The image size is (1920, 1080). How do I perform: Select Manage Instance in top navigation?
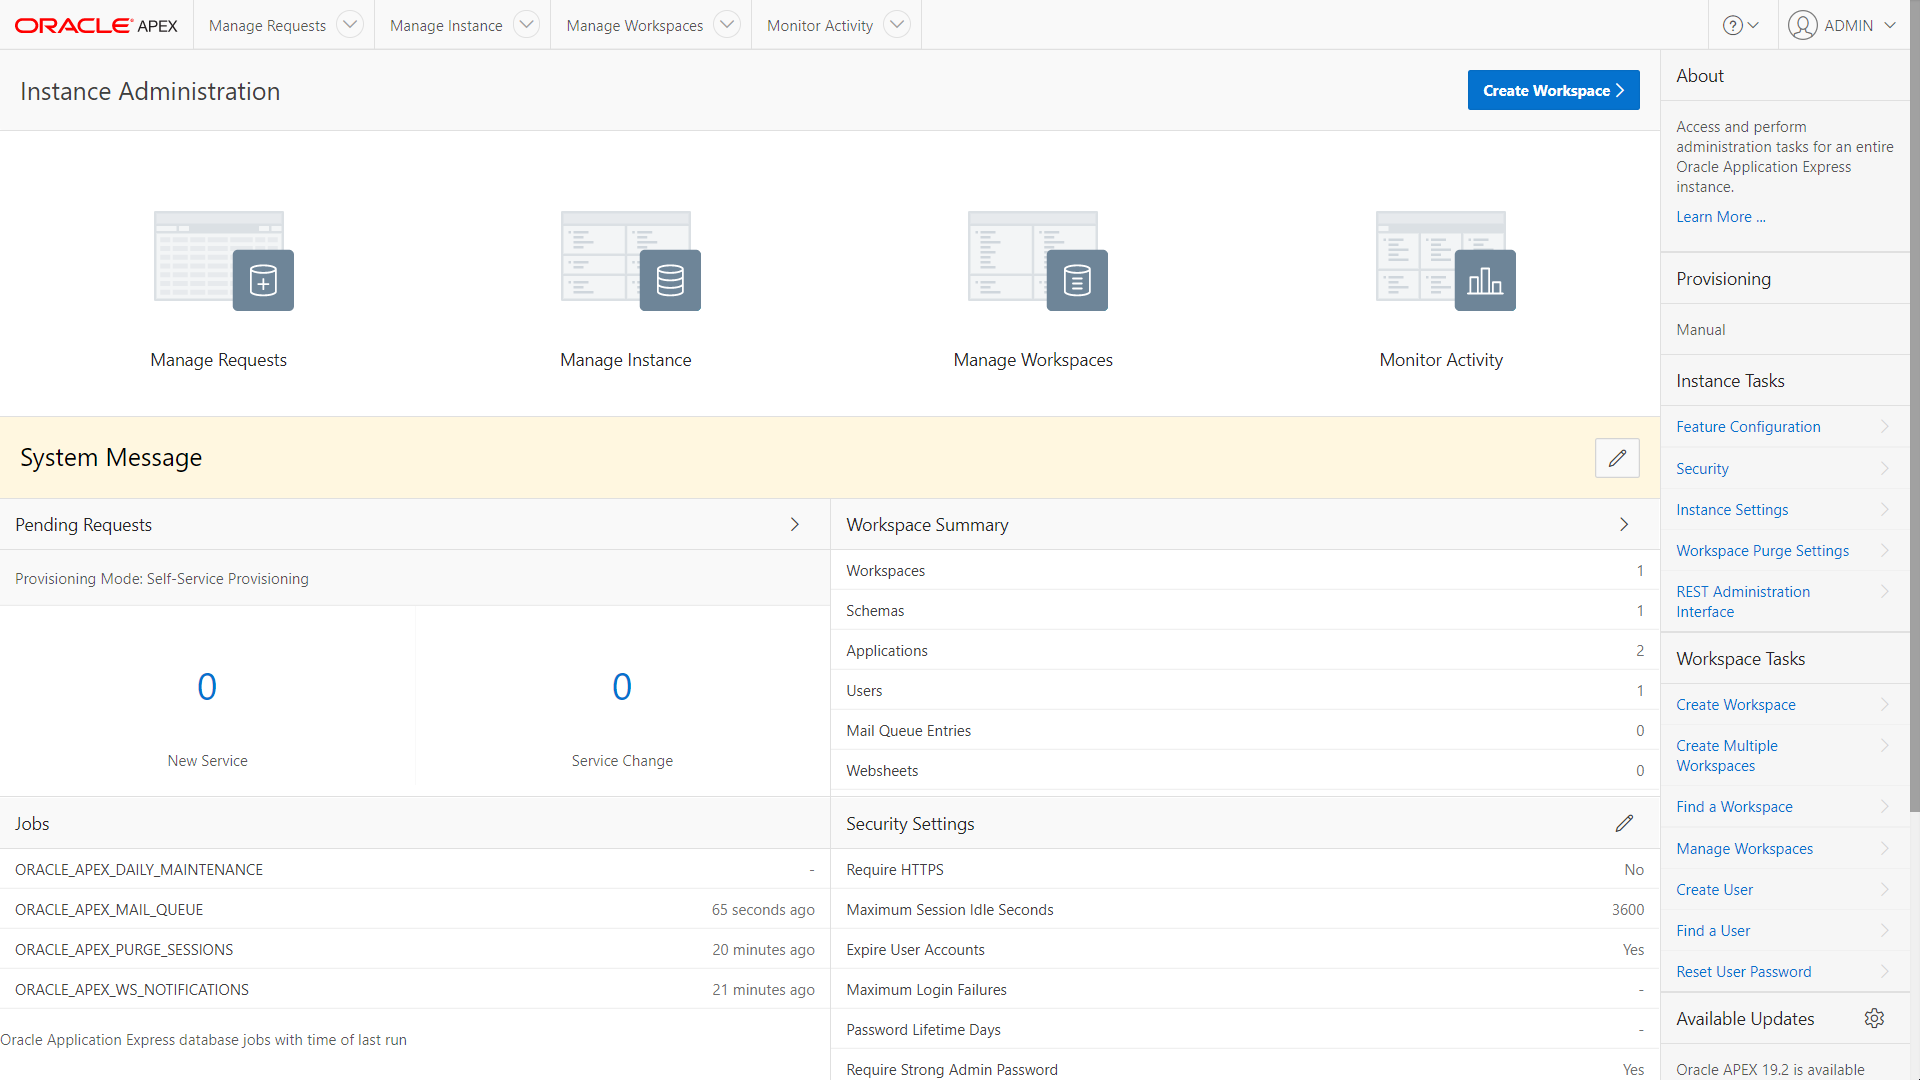pyautogui.click(x=446, y=25)
